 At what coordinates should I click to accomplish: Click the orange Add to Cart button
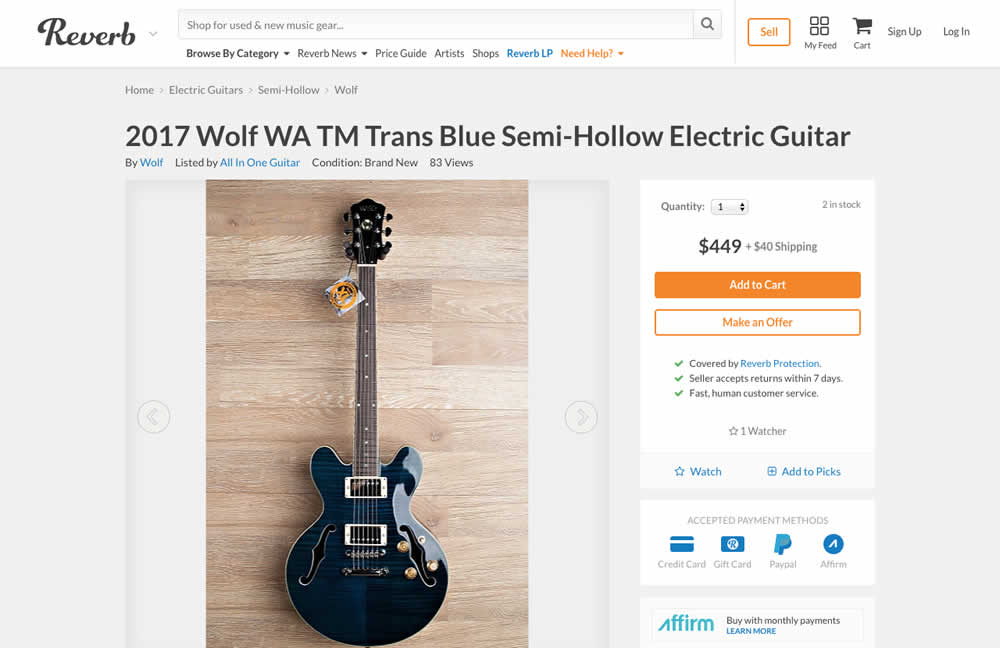(x=757, y=285)
